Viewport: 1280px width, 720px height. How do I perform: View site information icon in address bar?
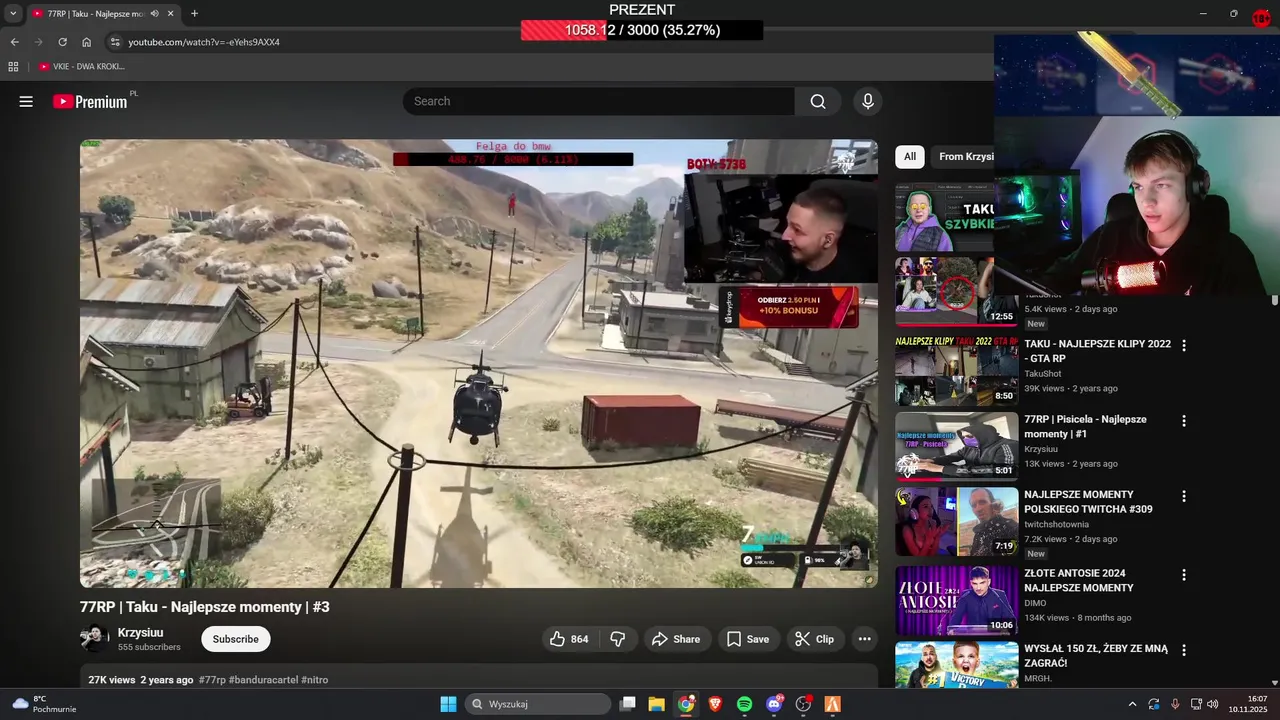point(115,42)
